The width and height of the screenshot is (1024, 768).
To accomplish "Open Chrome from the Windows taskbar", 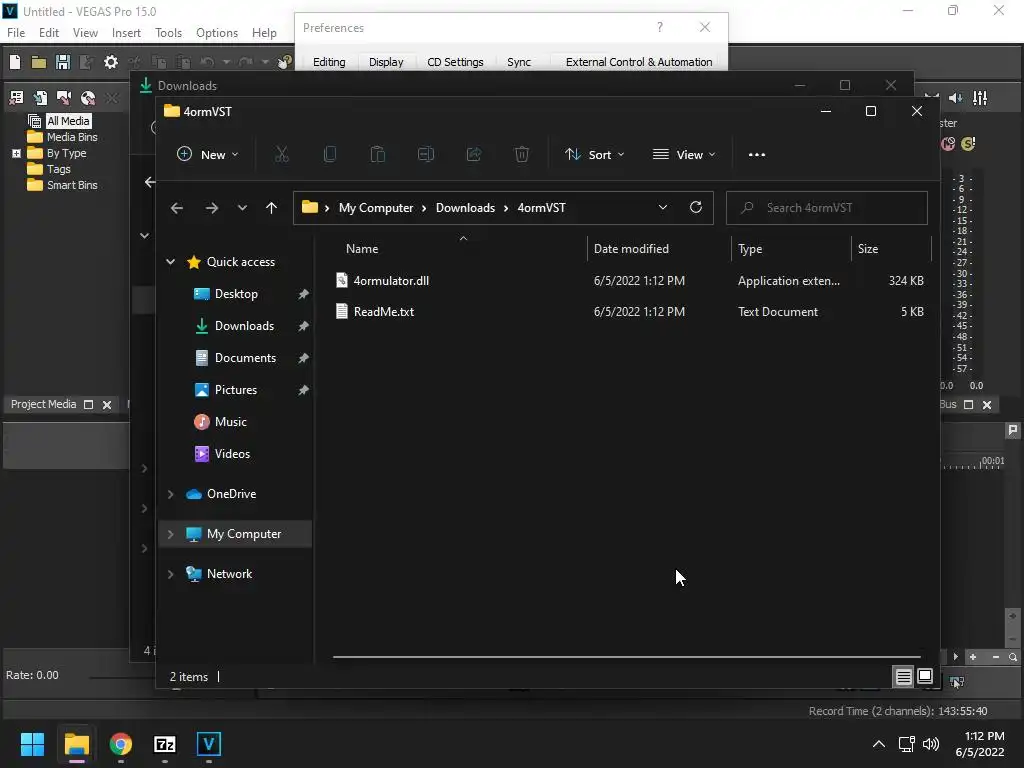I will tap(121, 744).
